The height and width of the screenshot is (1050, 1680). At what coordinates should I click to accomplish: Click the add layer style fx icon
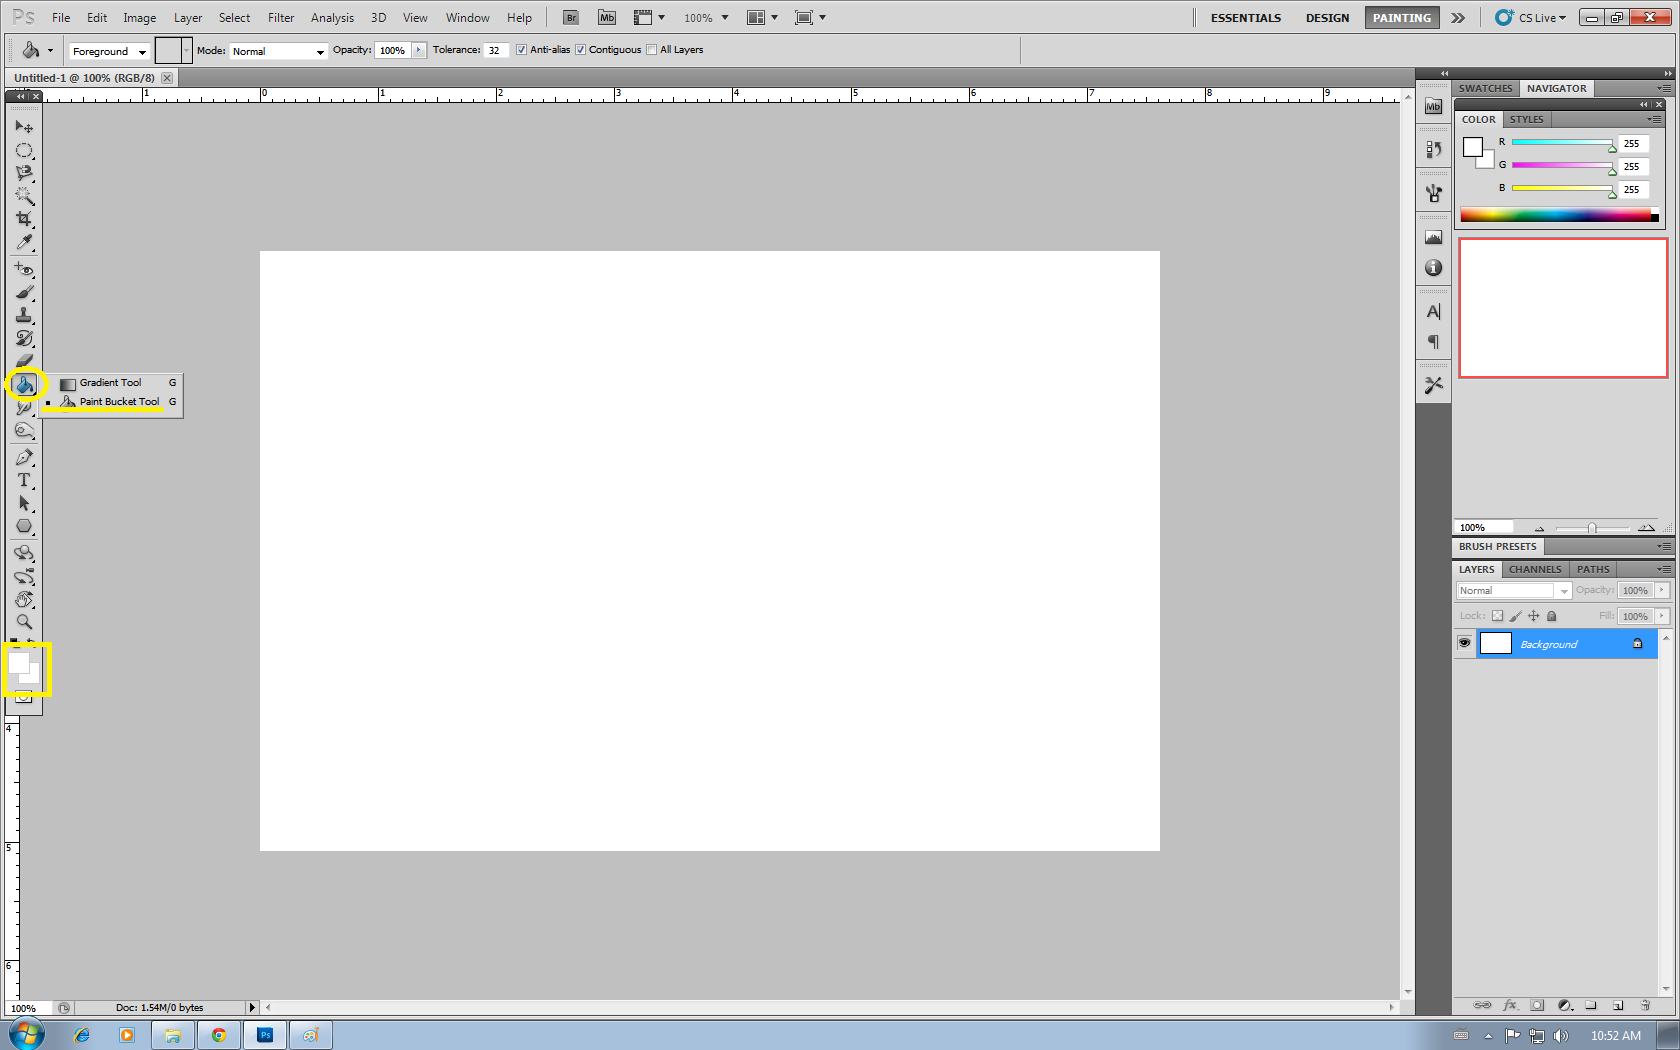tap(1510, 1005)
